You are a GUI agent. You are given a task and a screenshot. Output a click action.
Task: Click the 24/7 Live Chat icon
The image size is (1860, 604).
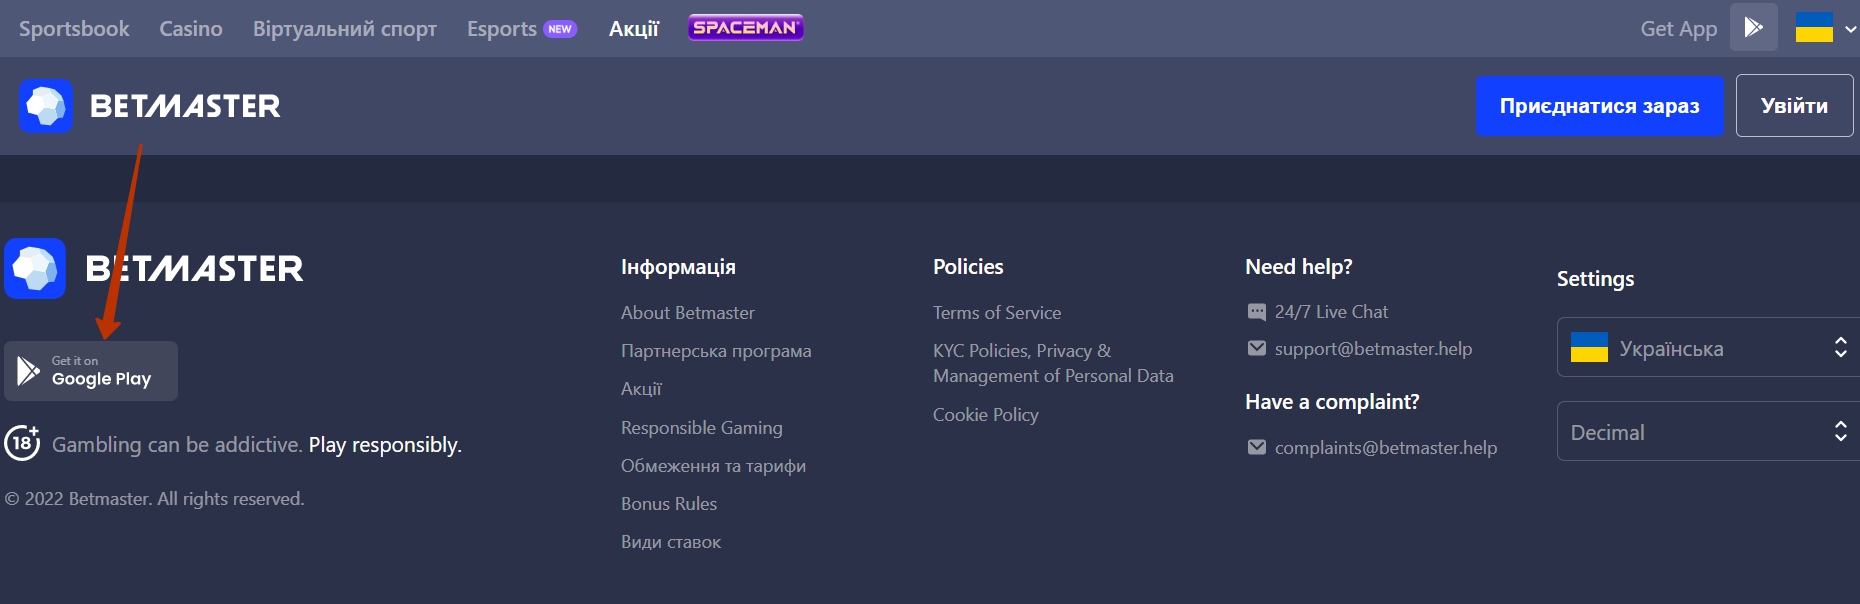coord(1257,312)
